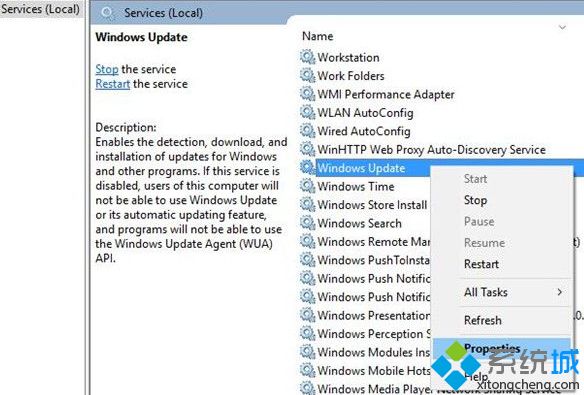This screenshot has width=584, height=395.
Task: Click the Windows Update heading in description pane
Action: (x=141, y=37)
